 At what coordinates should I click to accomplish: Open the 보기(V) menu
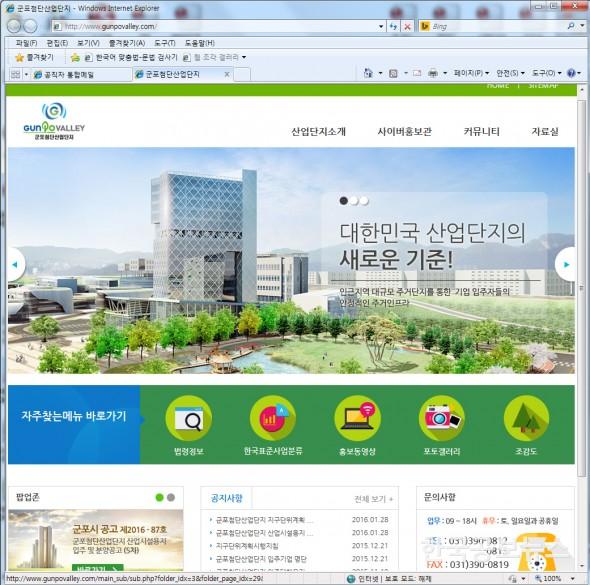pyautogui.click(x=88, y=43)
